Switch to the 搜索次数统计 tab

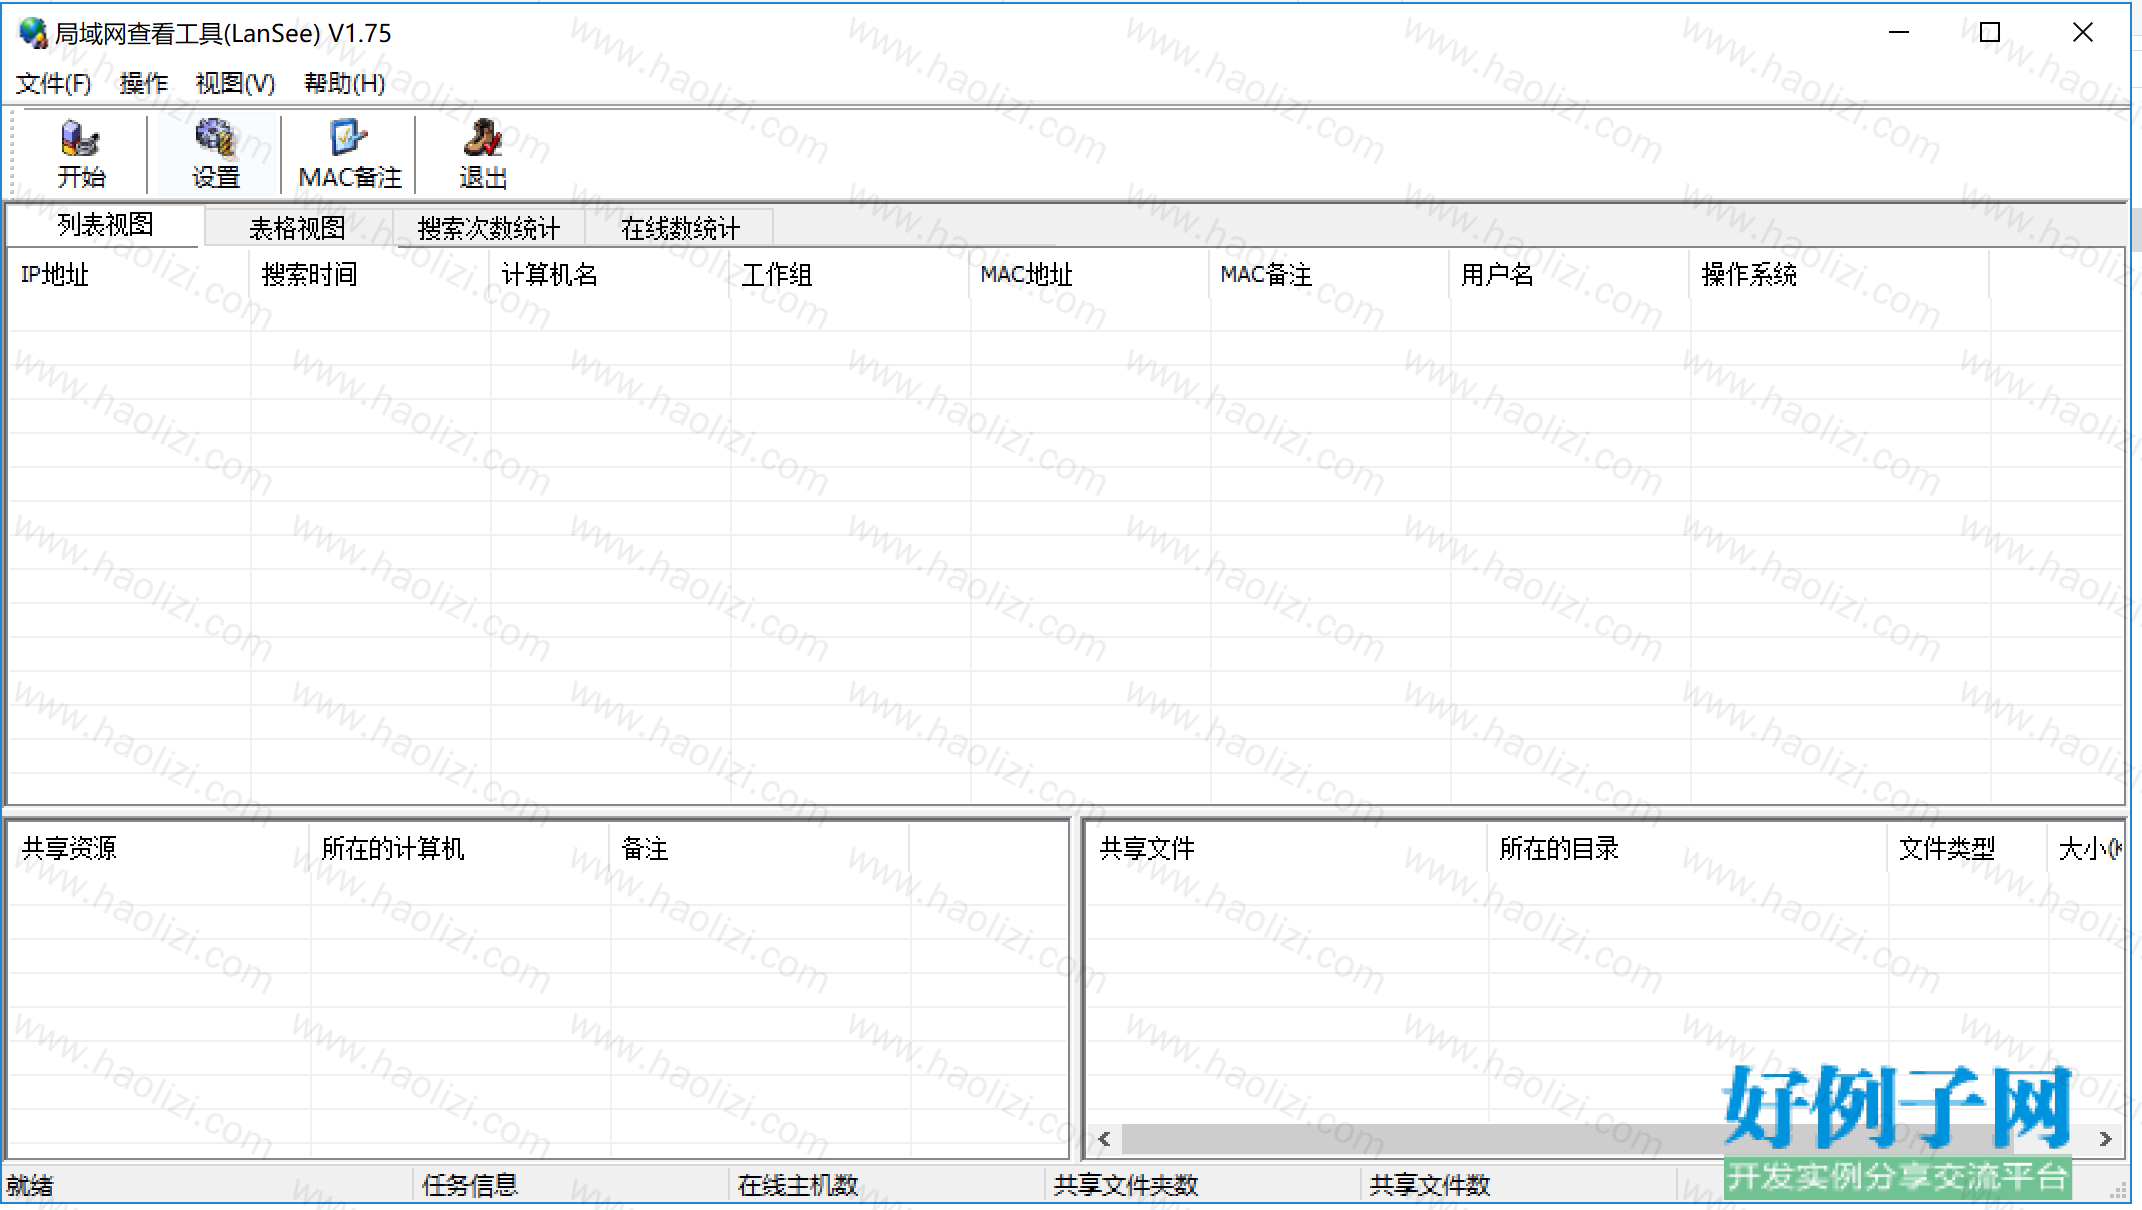489,229
